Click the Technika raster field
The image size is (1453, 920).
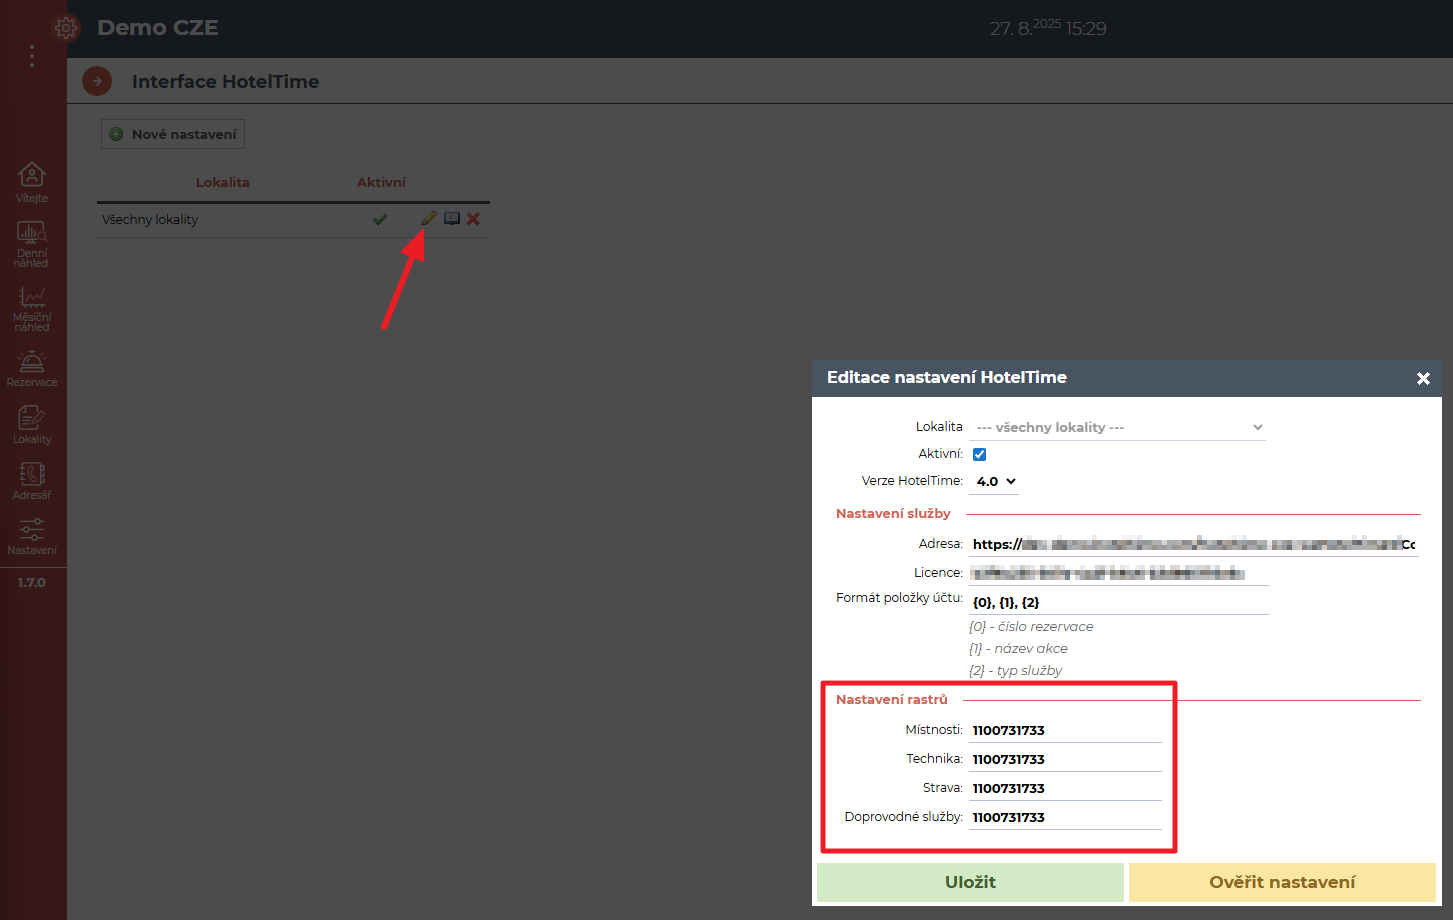[1066, 759]
